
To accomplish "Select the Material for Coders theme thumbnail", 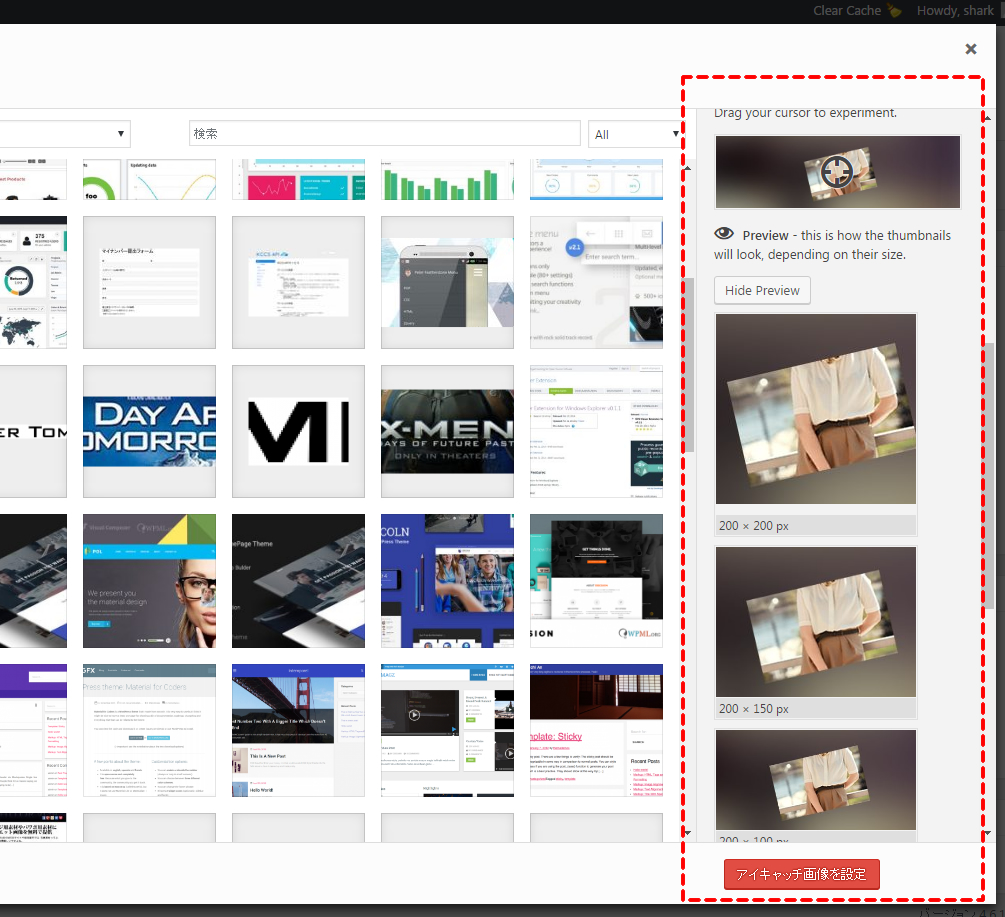I will tap(149, 730).
